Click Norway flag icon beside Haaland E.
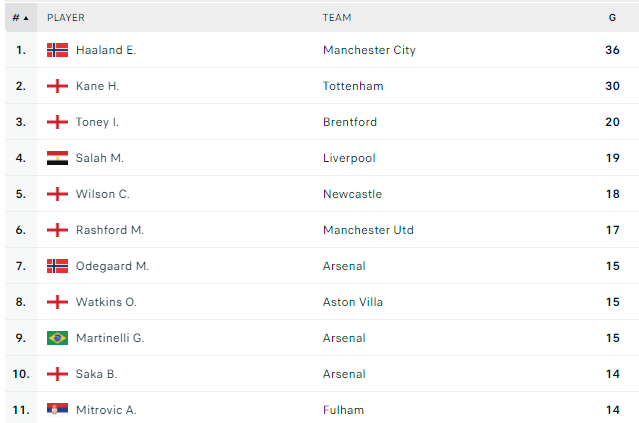The image size is (639, 423). [x=57, y=50]
